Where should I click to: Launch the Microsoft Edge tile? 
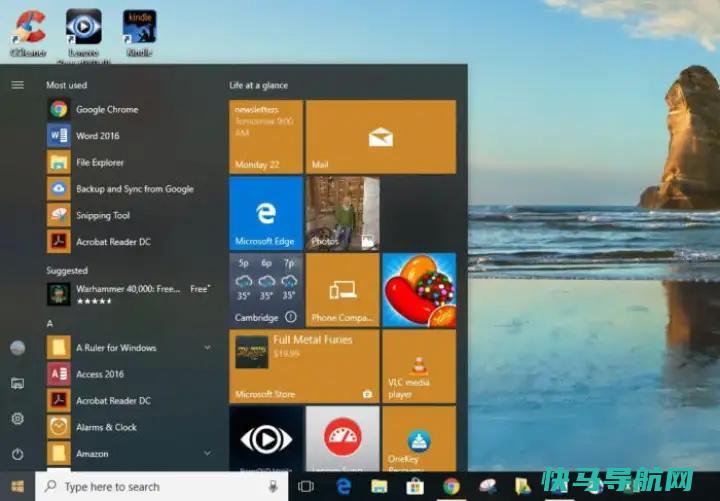pyautogui.click(x=266, y=214)
